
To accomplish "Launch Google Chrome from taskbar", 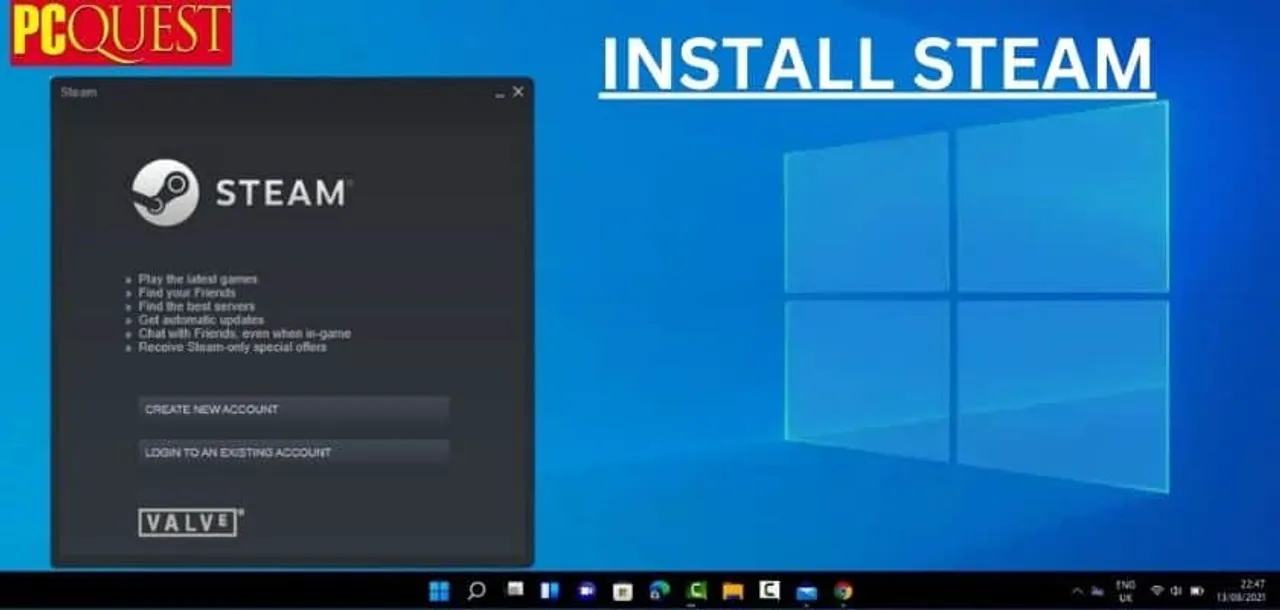I will click(x=843, y=590).
